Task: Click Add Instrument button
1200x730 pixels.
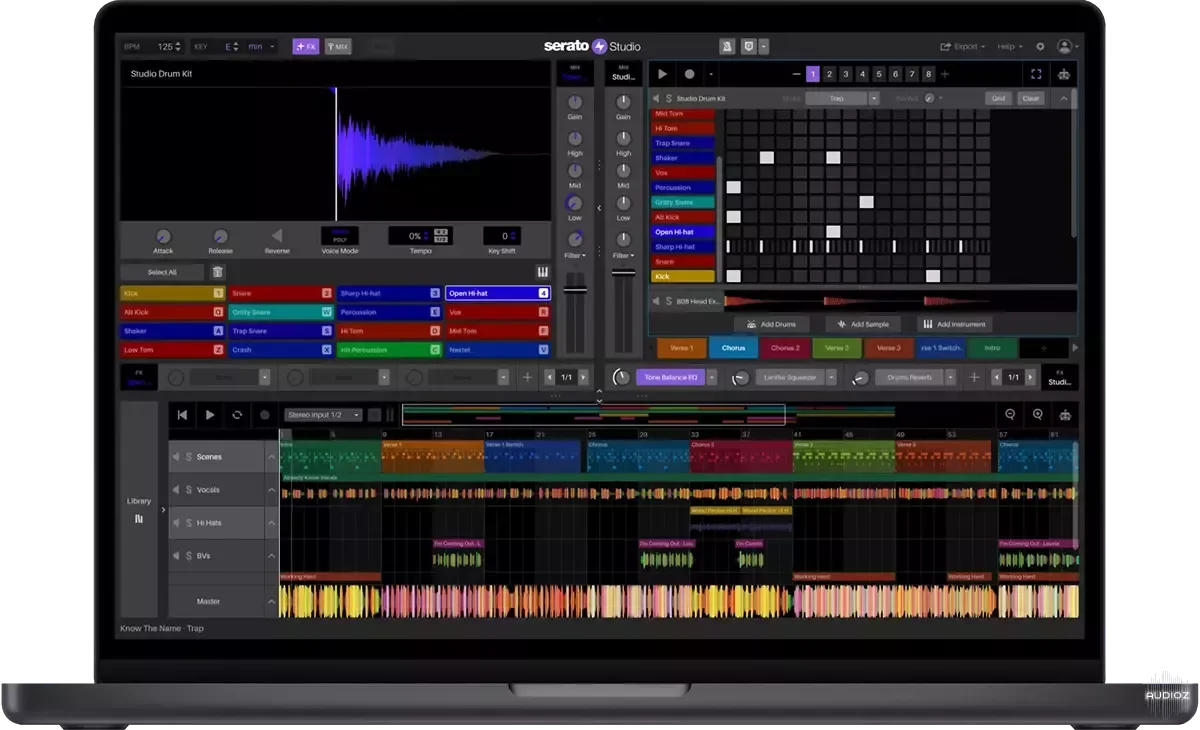Action: point(955,324)
